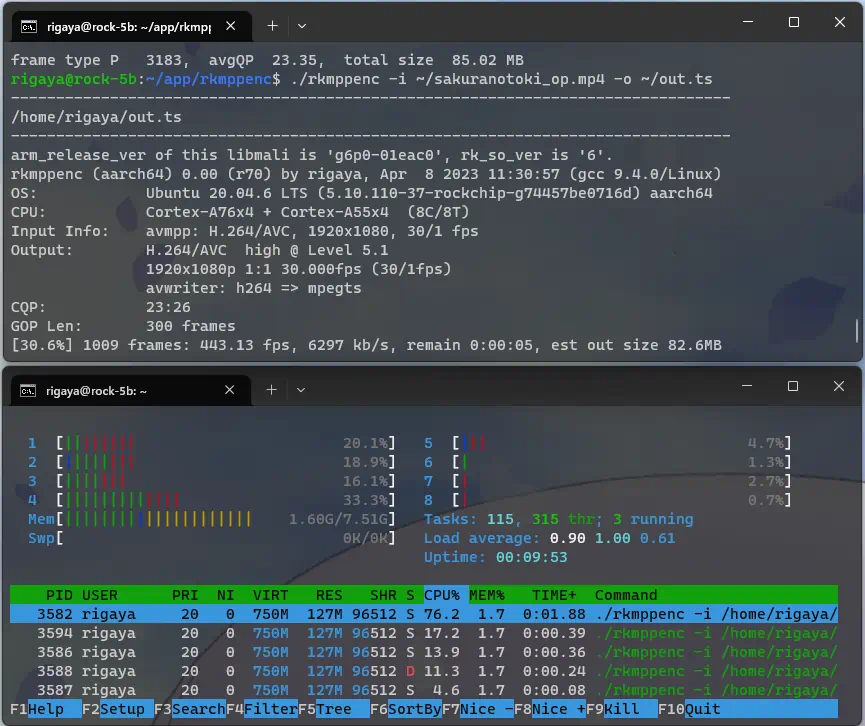Select the rigaya@rock-5b: ~/app/rkmpp tab
This screenshot has height=726, width=865.
(132, 26)
